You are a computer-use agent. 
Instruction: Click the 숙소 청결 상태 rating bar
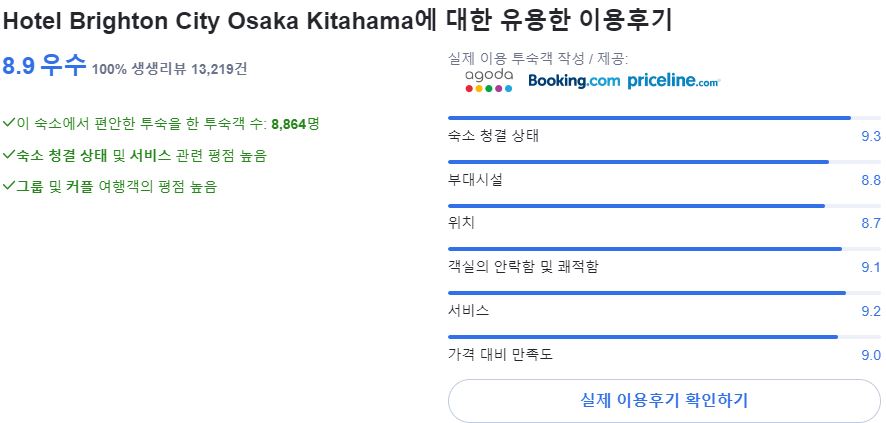tap(664, 118)
